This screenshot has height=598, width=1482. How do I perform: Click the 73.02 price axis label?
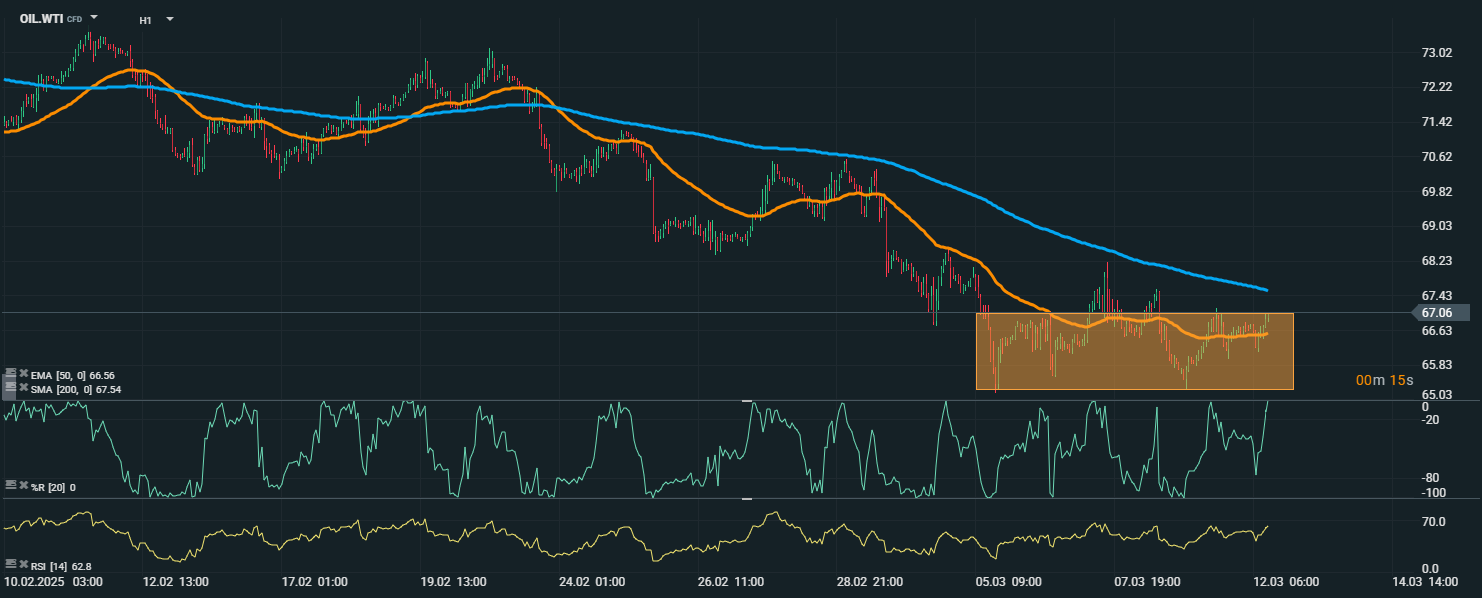[x=1436, y=52]
